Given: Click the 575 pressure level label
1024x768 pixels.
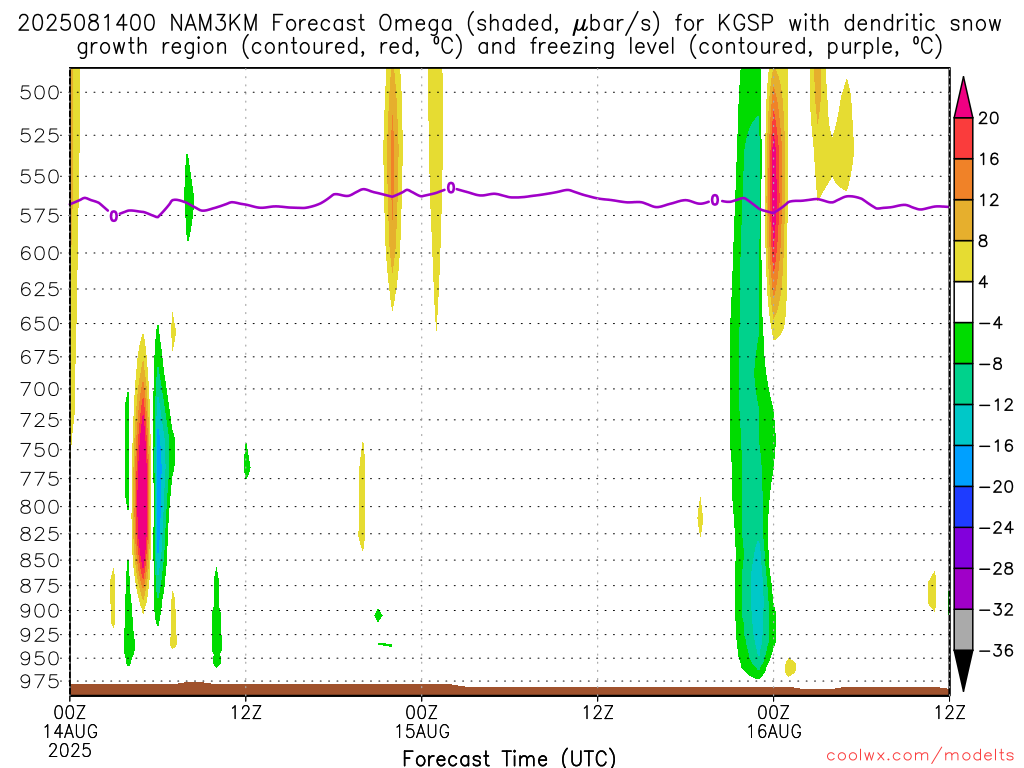Looking at the screenshot, I should tap(40, 216).
